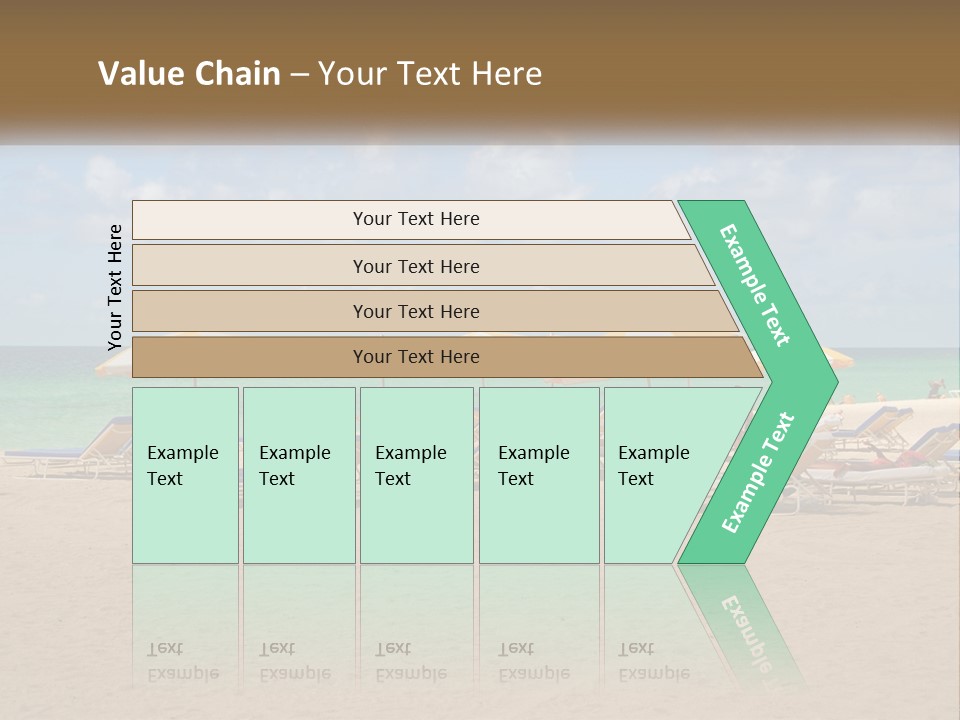
Task: Select the second 'Example Text' column box
Action: [x=299, y=475]
